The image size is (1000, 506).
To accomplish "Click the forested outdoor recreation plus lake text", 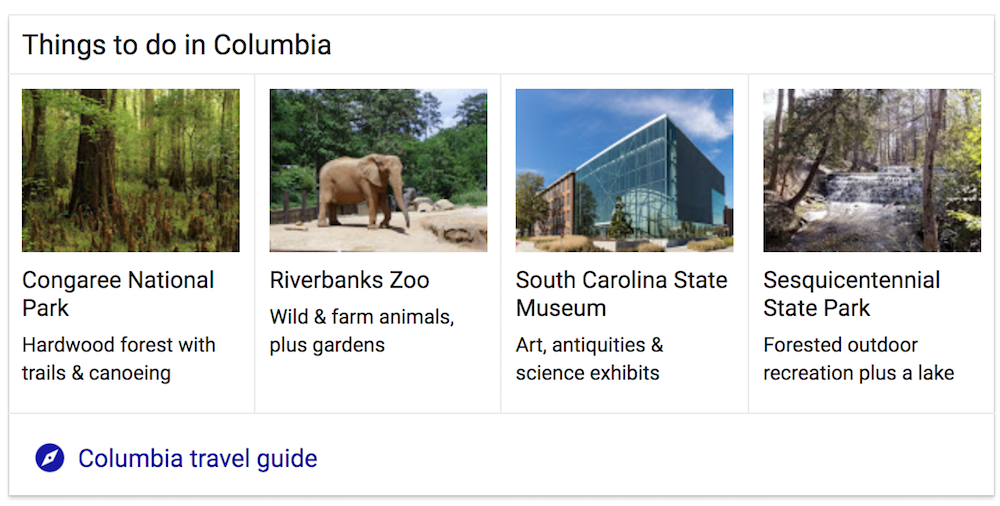I will [858, 359].
